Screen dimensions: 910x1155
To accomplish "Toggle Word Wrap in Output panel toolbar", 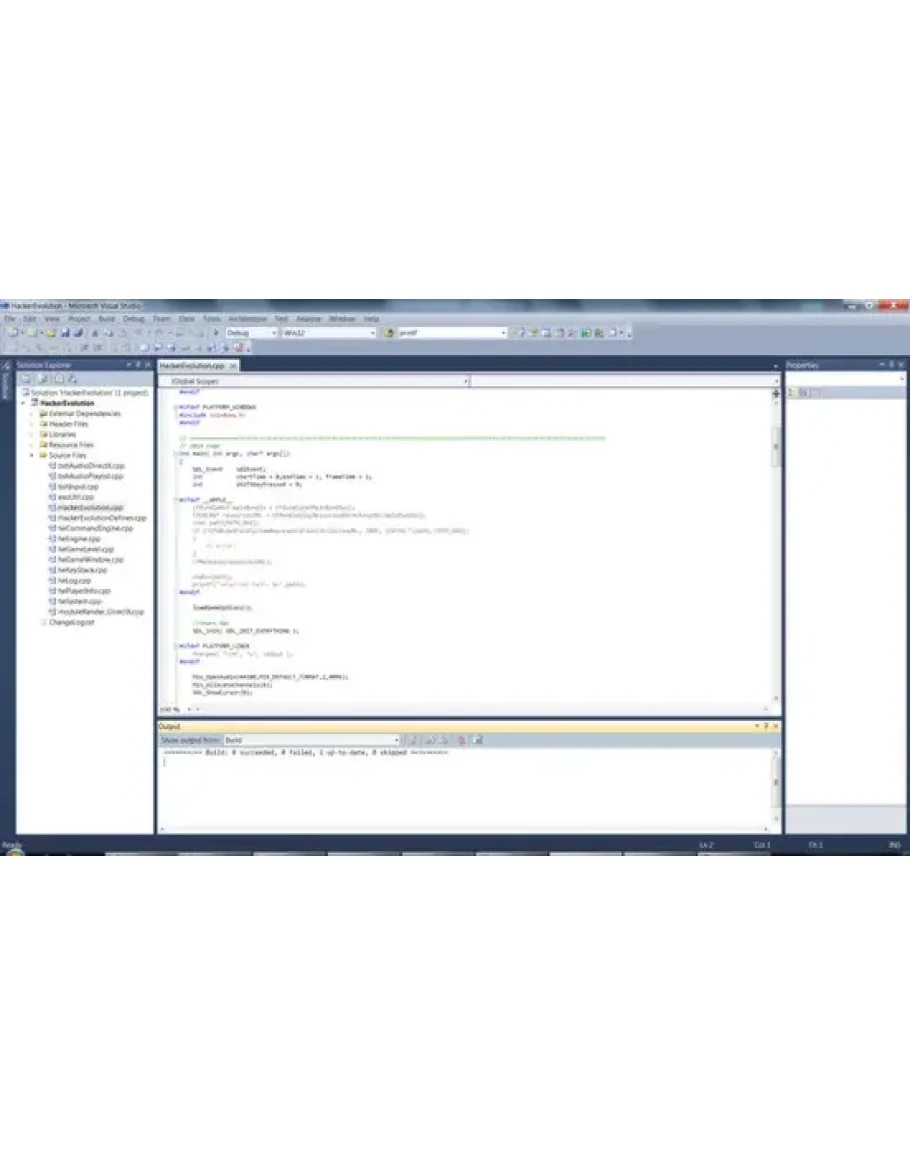I will click(x=477, y=740).
